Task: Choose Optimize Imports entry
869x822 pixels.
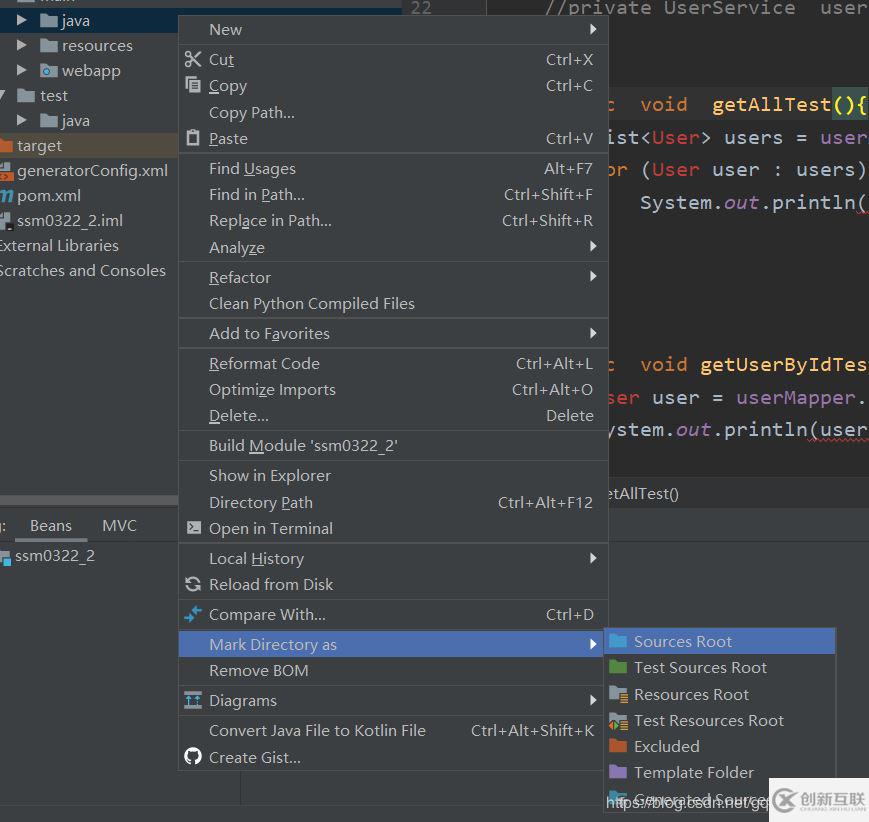Action: [393, 390]
